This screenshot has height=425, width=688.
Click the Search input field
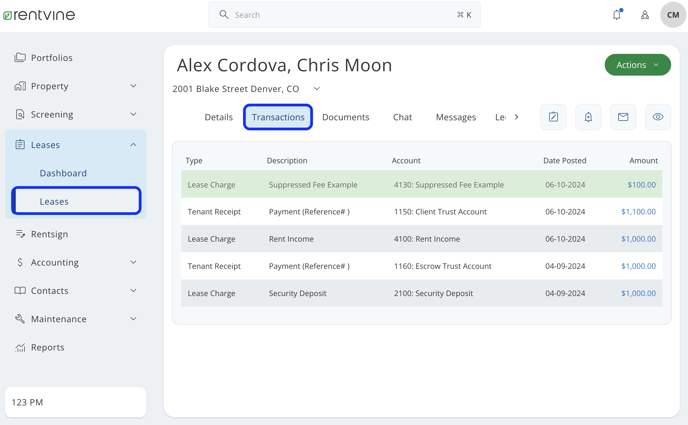(344, 15)
